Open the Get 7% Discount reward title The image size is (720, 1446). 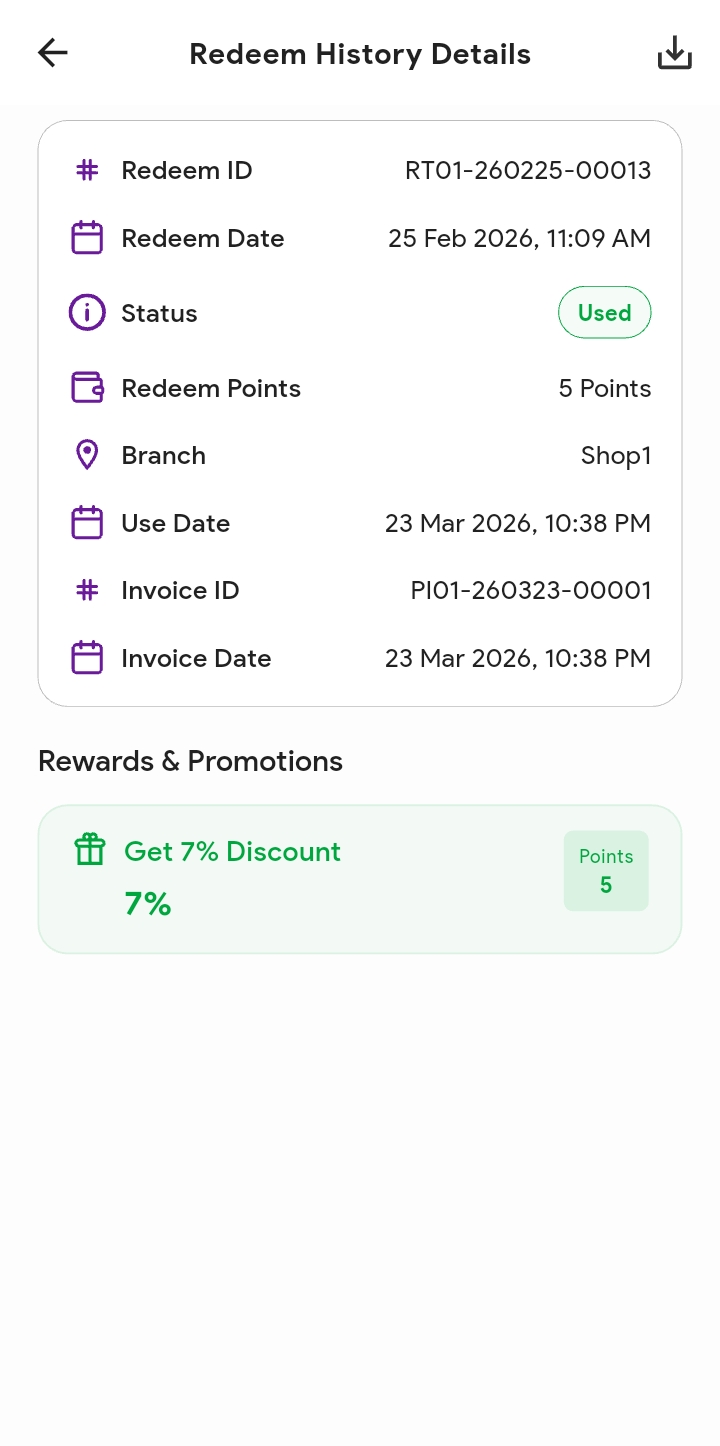232,851
